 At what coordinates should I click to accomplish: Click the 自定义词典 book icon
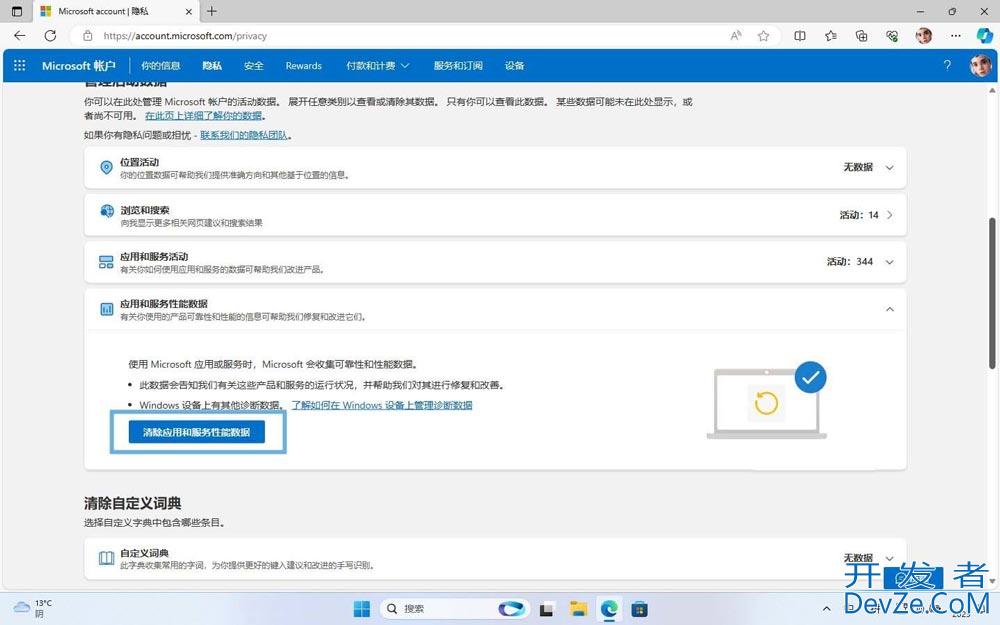coord(107,558)
